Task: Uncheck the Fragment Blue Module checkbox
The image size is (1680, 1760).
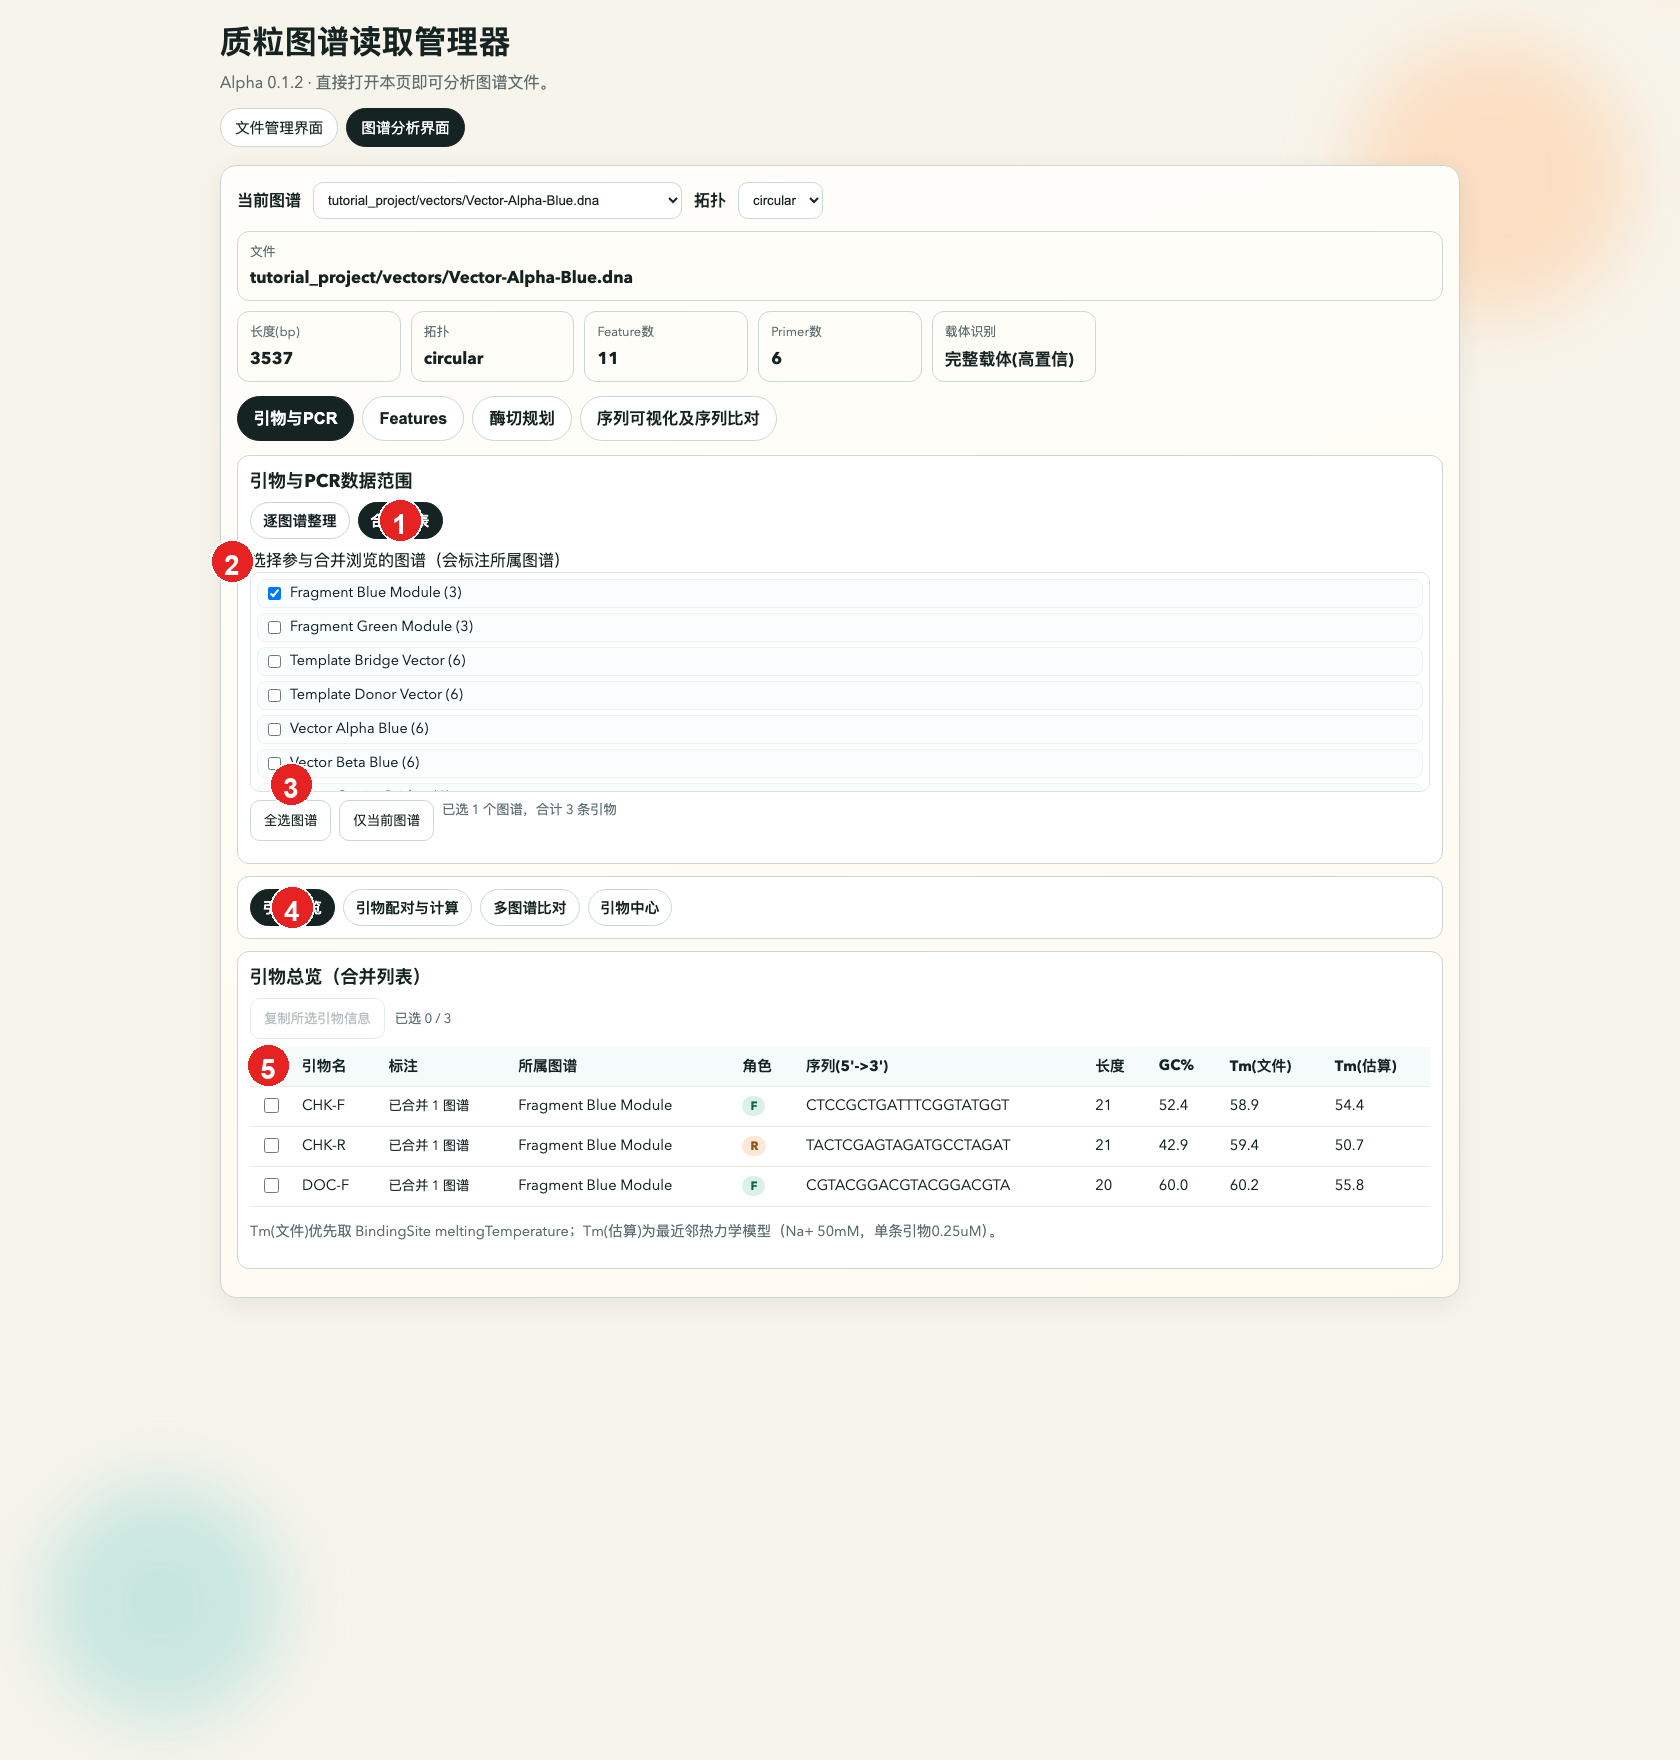Action: pyautogui.click(x=274, y=594)
